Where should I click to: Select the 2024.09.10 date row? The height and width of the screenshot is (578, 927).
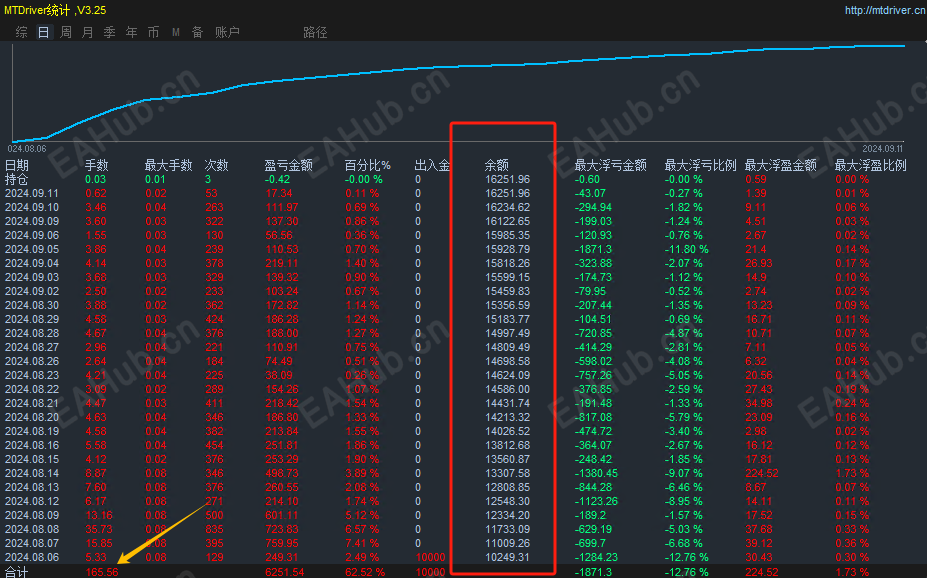pos(32,207)
